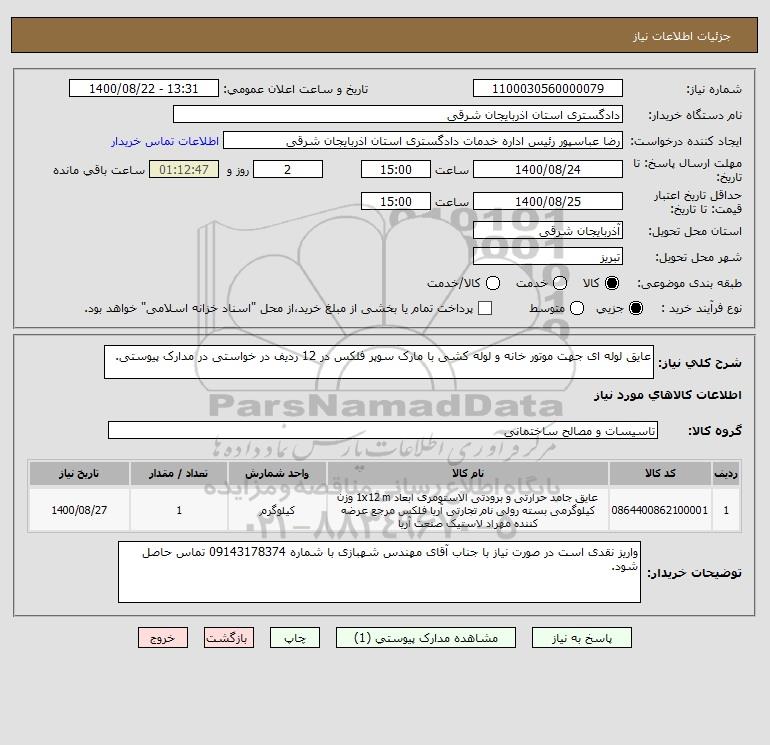Click the ردیف column header
Screen dimensions: 770x745
click(726, 473)
